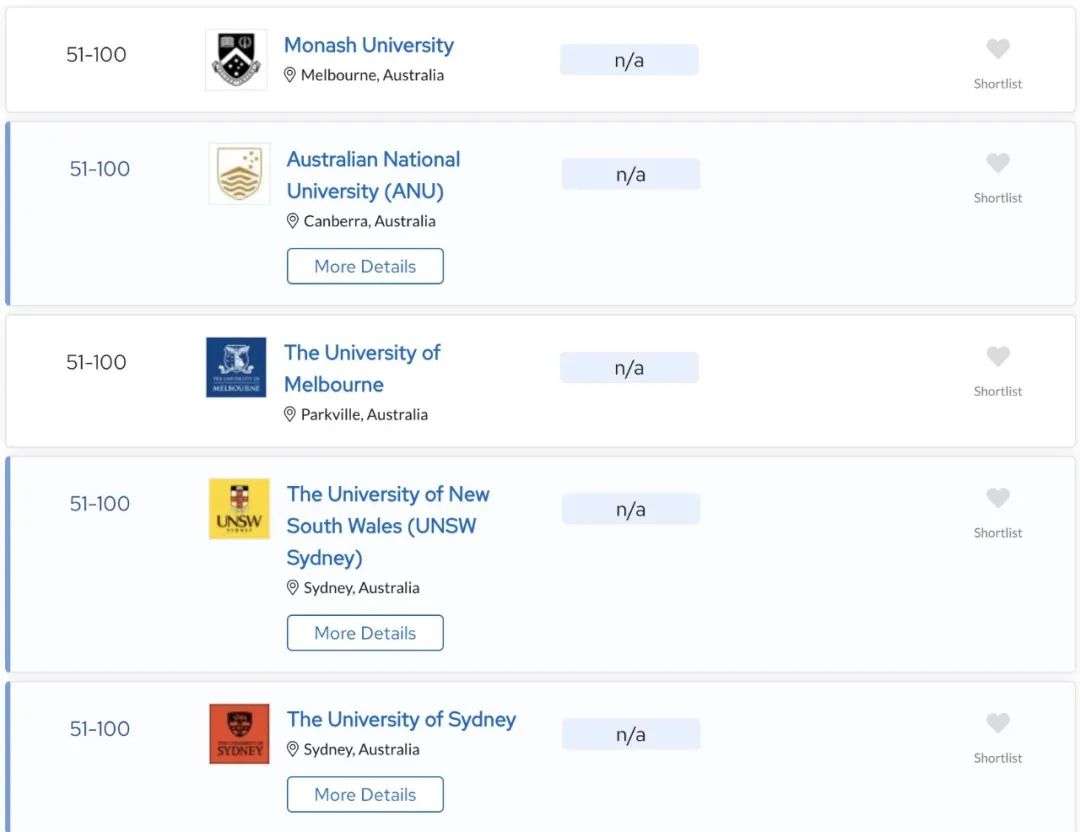Tap heart icon beside University of Sydney

[997, 723]
